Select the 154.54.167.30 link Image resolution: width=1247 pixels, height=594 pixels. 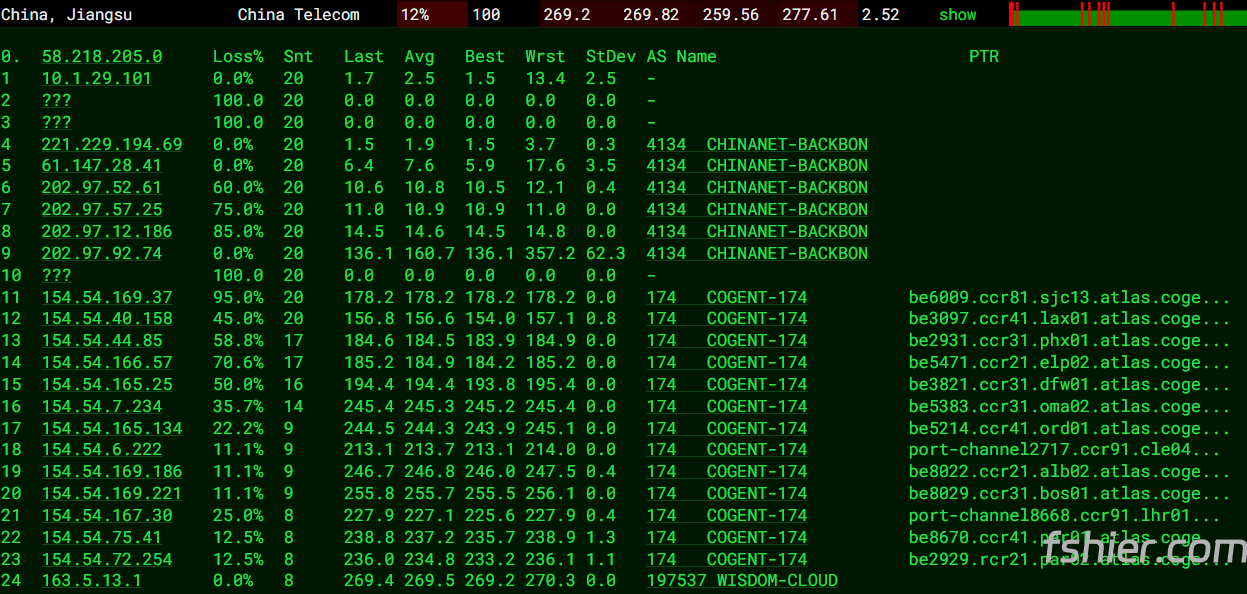(x=106, y=516)
